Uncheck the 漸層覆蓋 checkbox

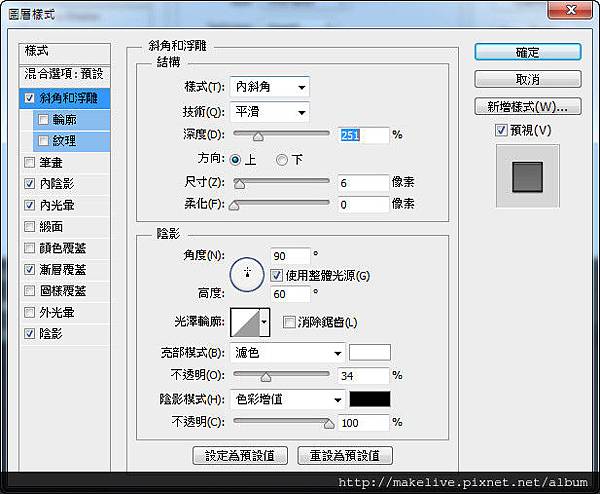(29, 269)
